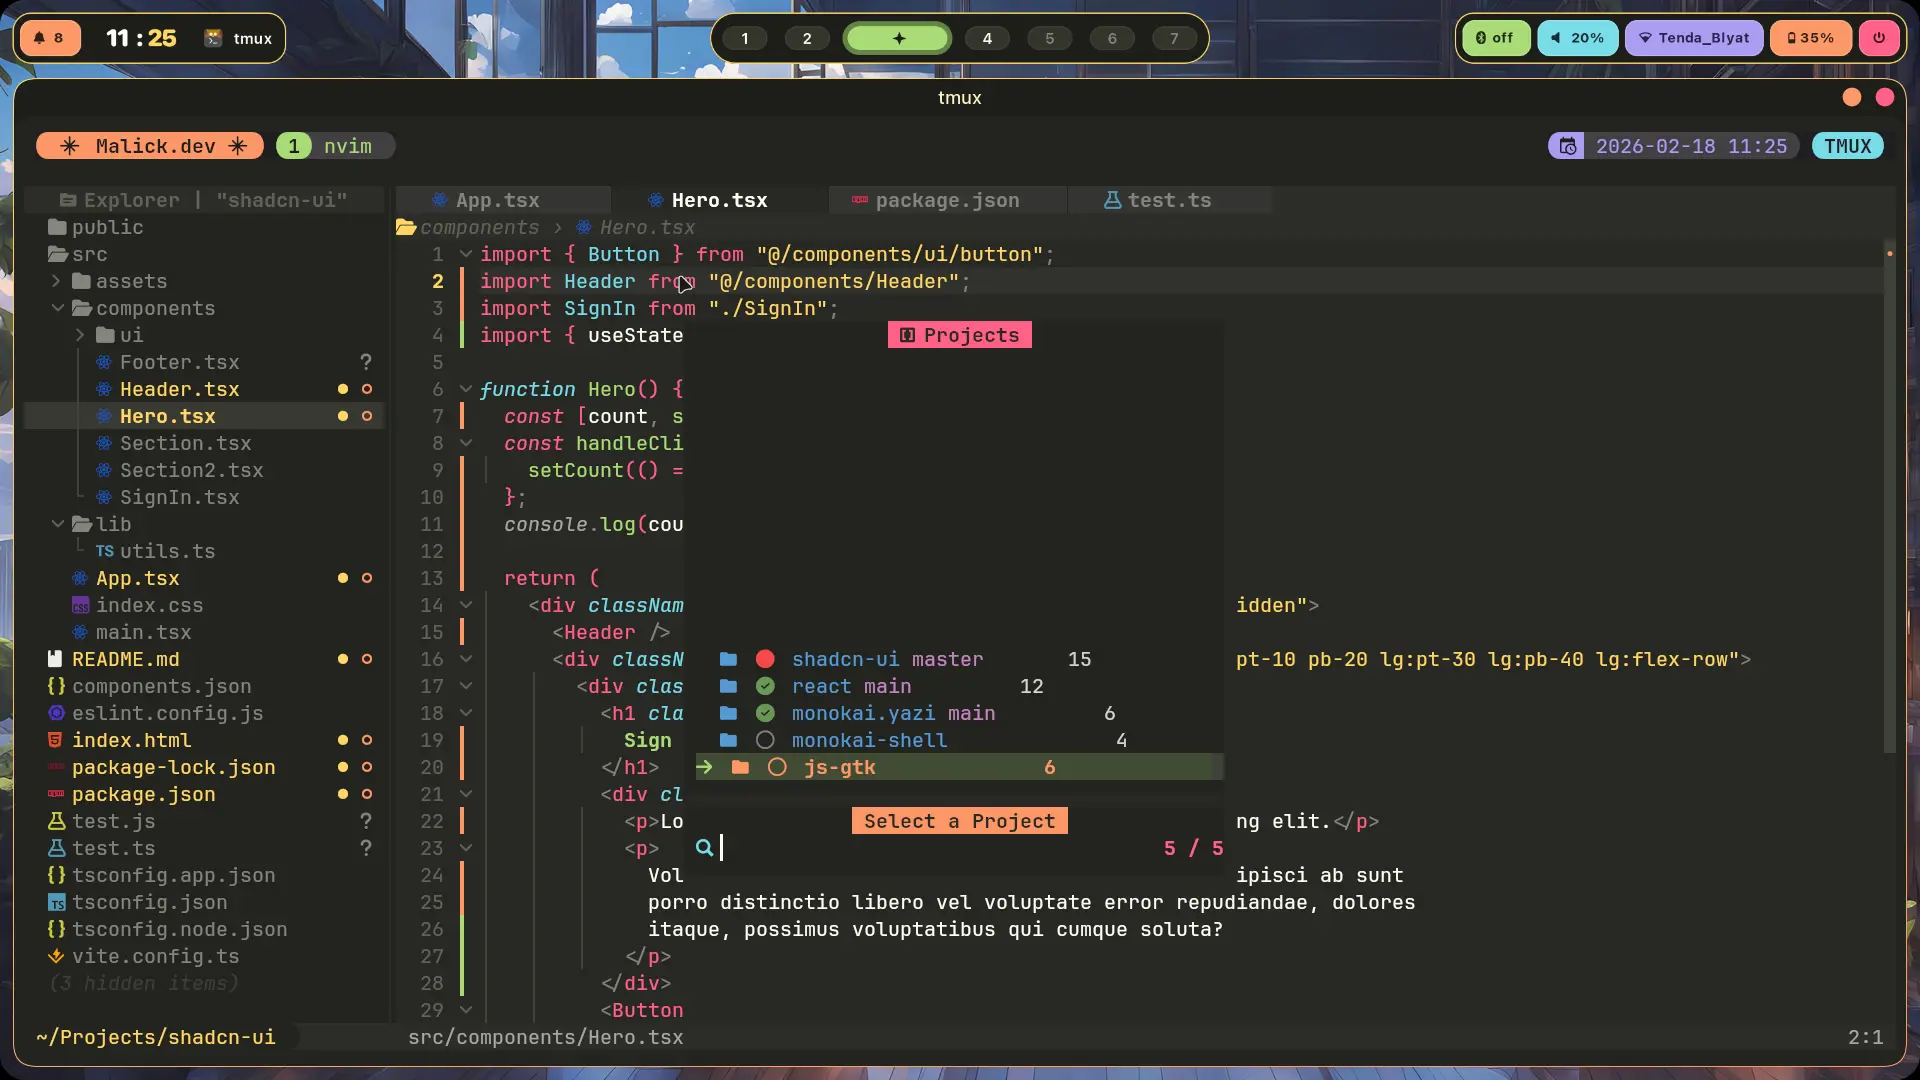The image size is (1920, 1080).
Task: Switch to workspace 2
Action: 807,38
